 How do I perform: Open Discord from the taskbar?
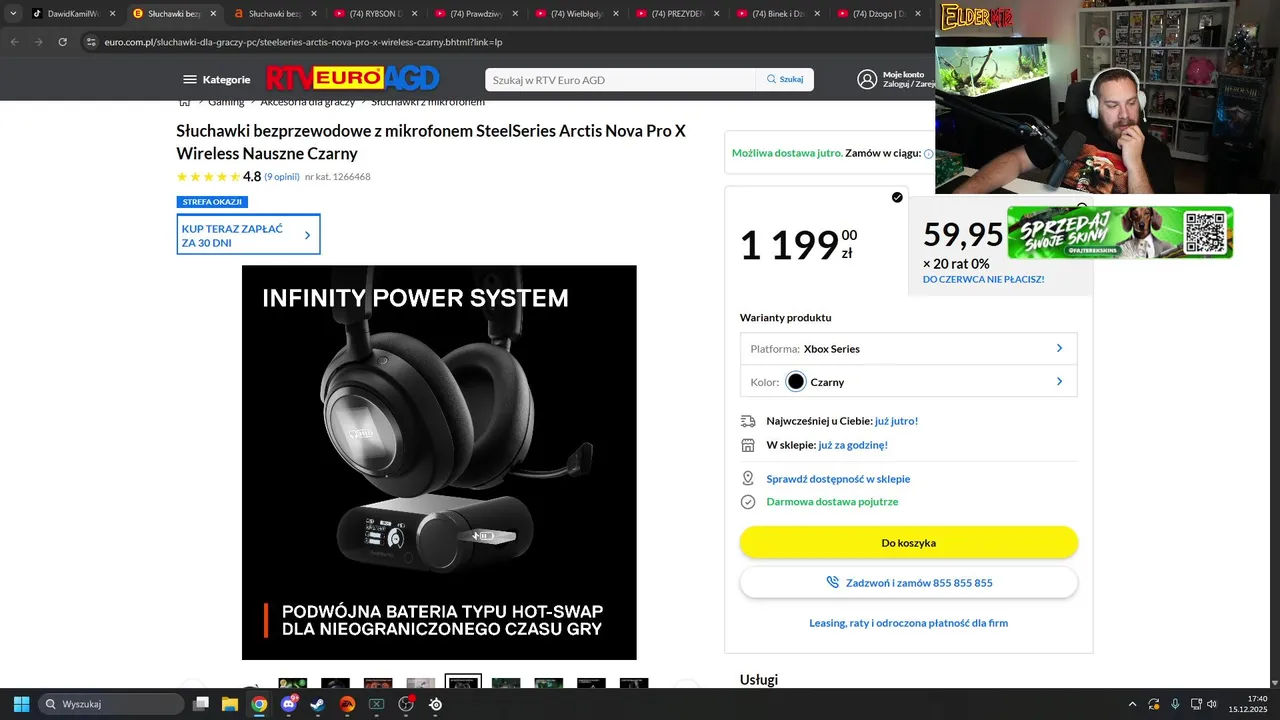tap(289, 704)
